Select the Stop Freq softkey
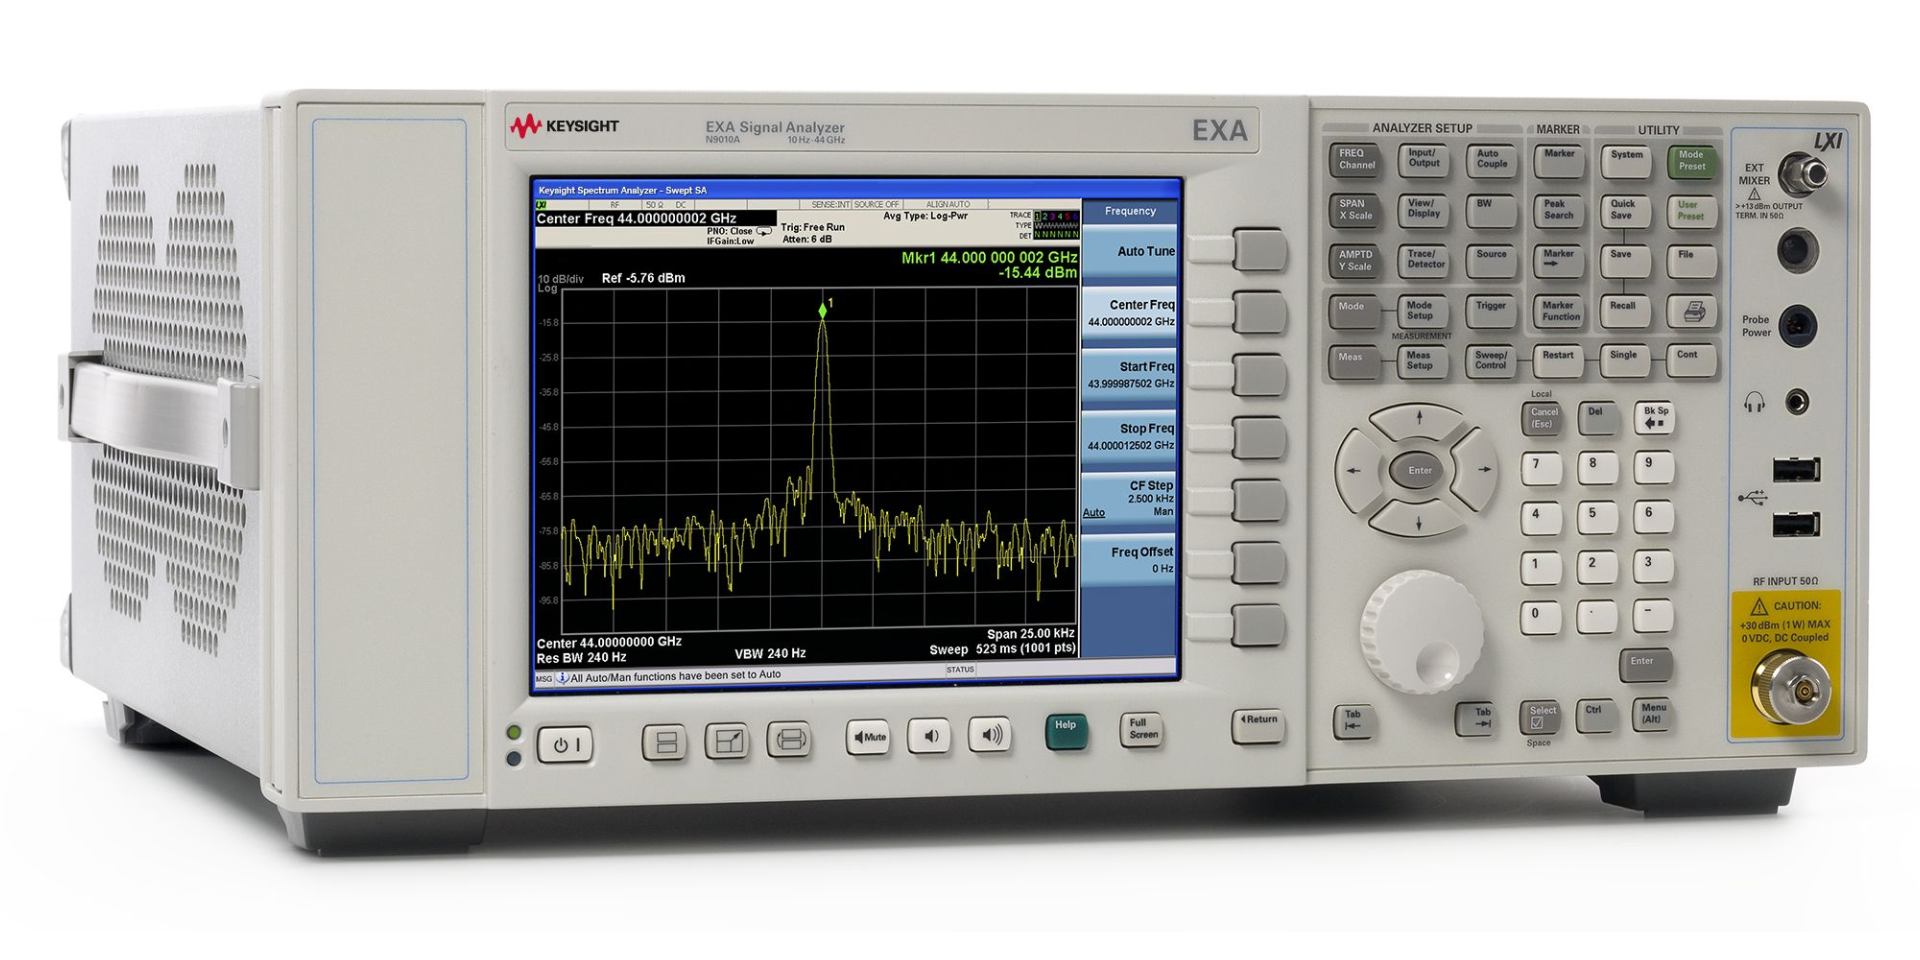The image size is (1920, 960). (x=1129, y=437)
